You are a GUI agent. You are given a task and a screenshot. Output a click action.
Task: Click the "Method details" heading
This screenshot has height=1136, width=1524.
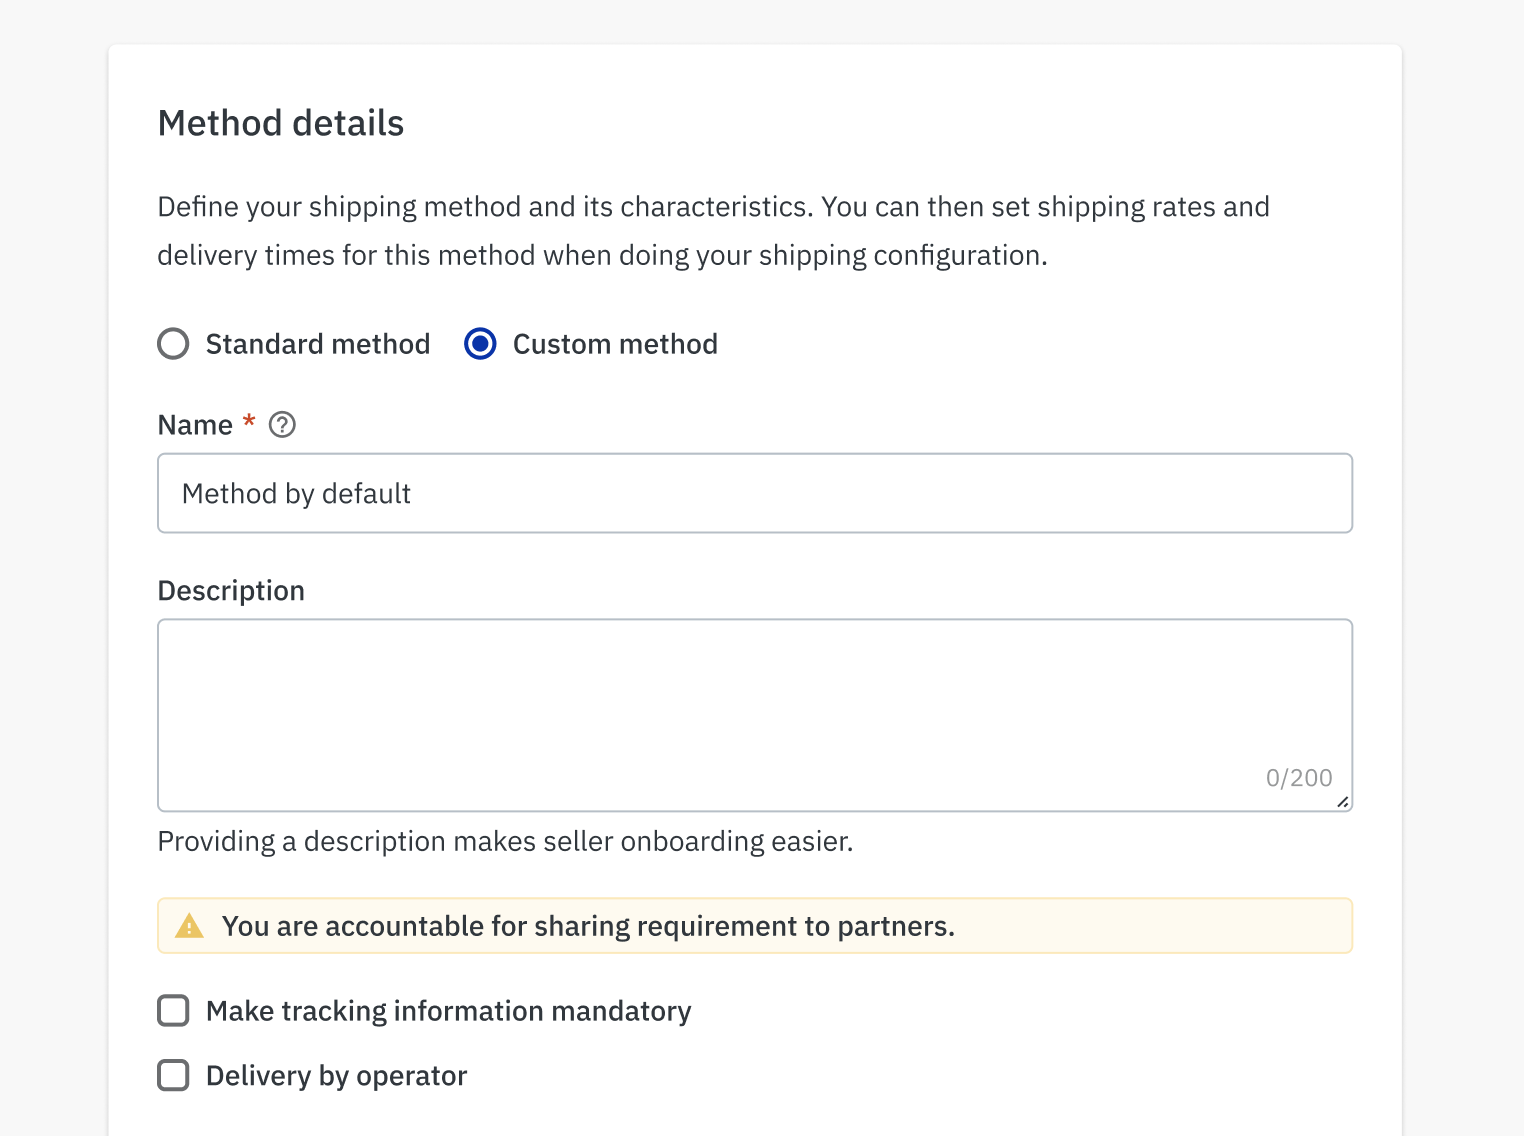click(281, 123)
